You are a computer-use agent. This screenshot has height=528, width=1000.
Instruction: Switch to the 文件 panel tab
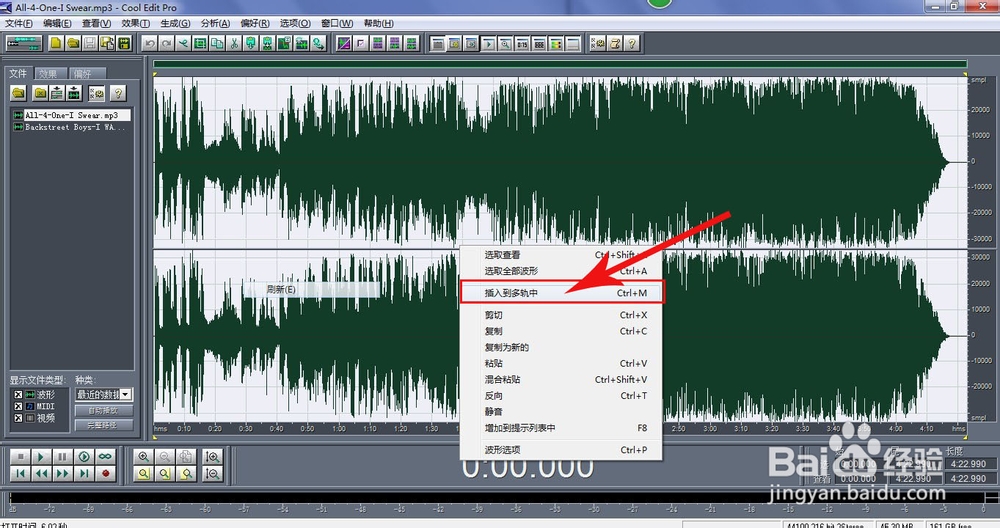(18, 73)
